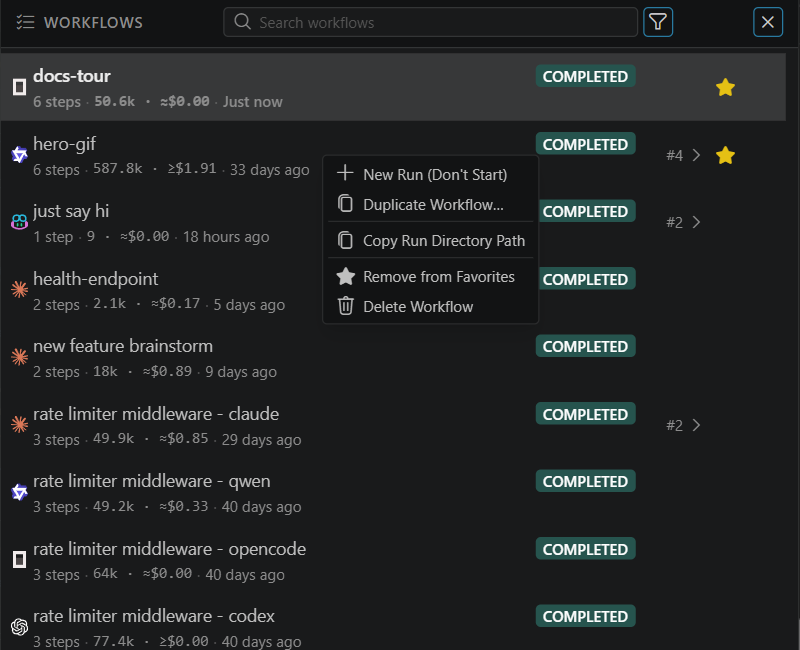Image resolution: width=800 pixels, height=650 pixels.
Task: Click COMPLETED badge on docs-tour row
Action: (x=585, y=76)
